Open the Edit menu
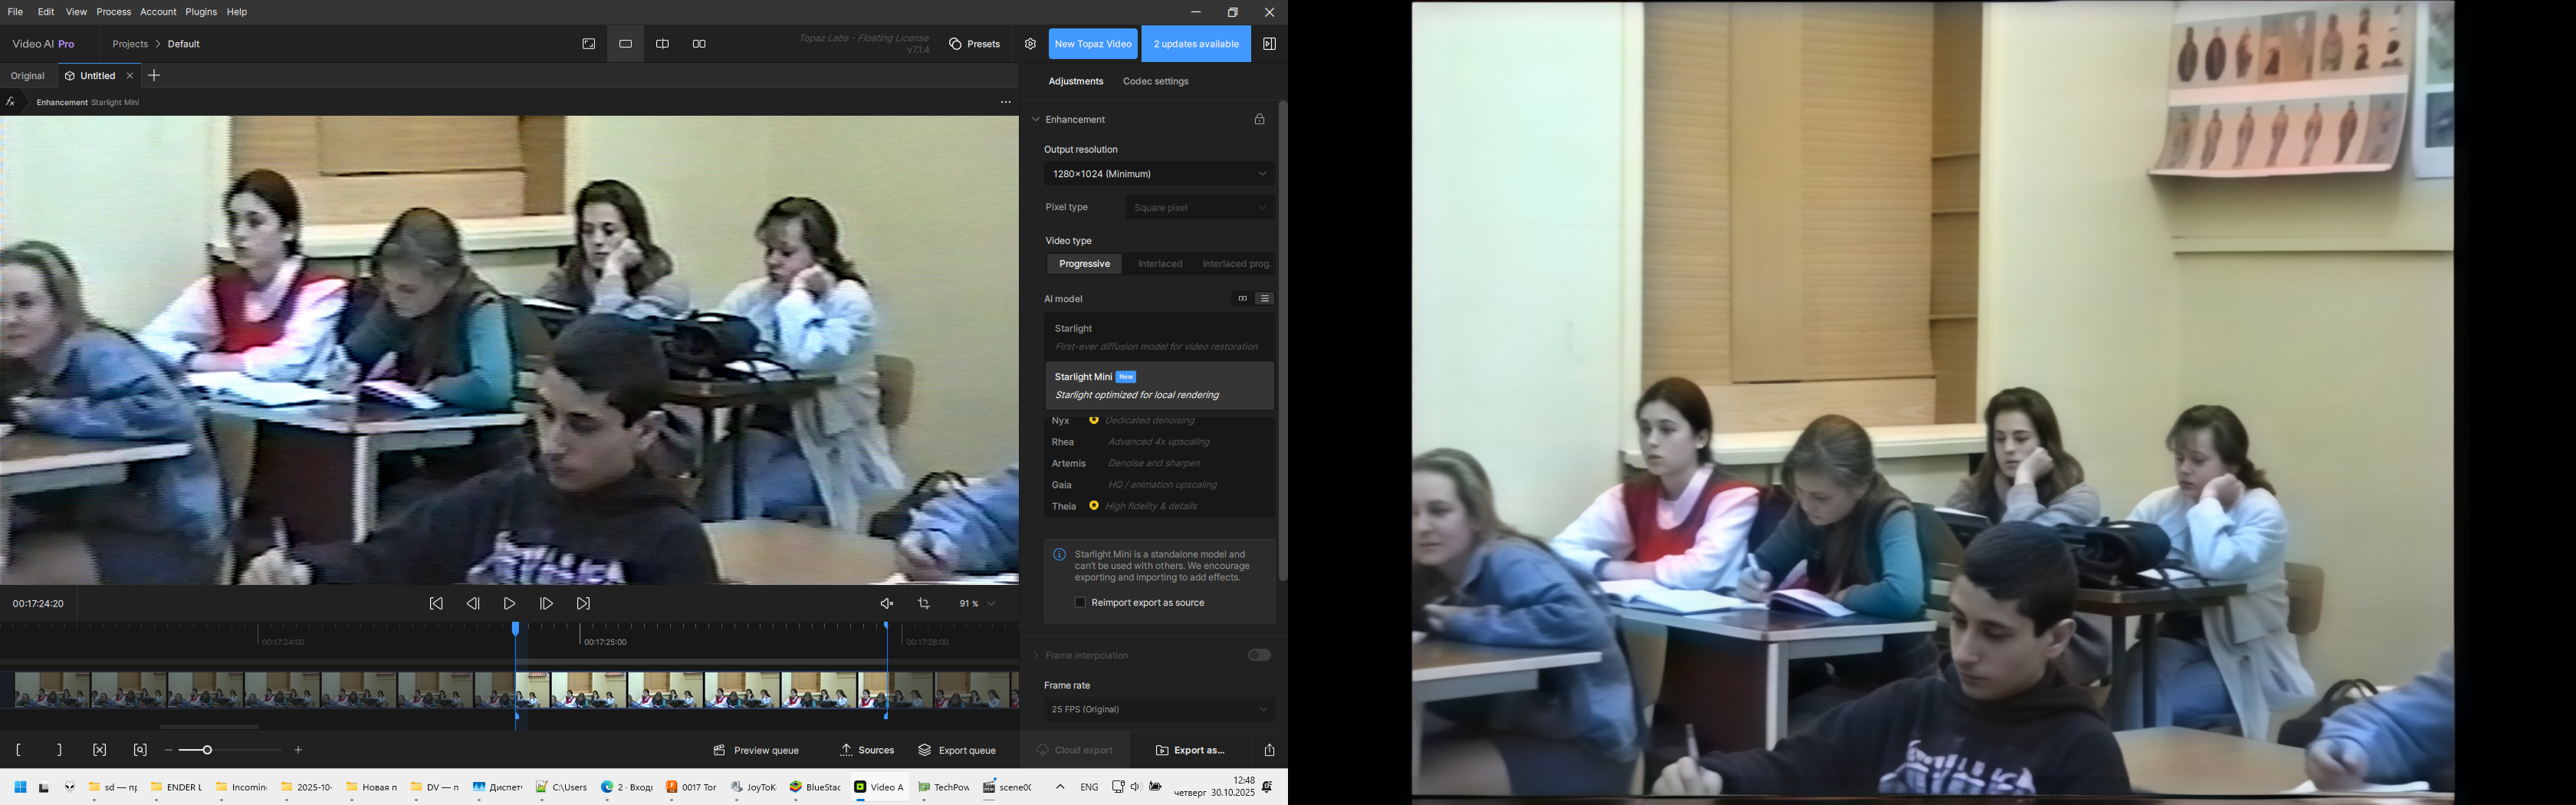This screenshot has height=805, width=2576. coord(46,12)
